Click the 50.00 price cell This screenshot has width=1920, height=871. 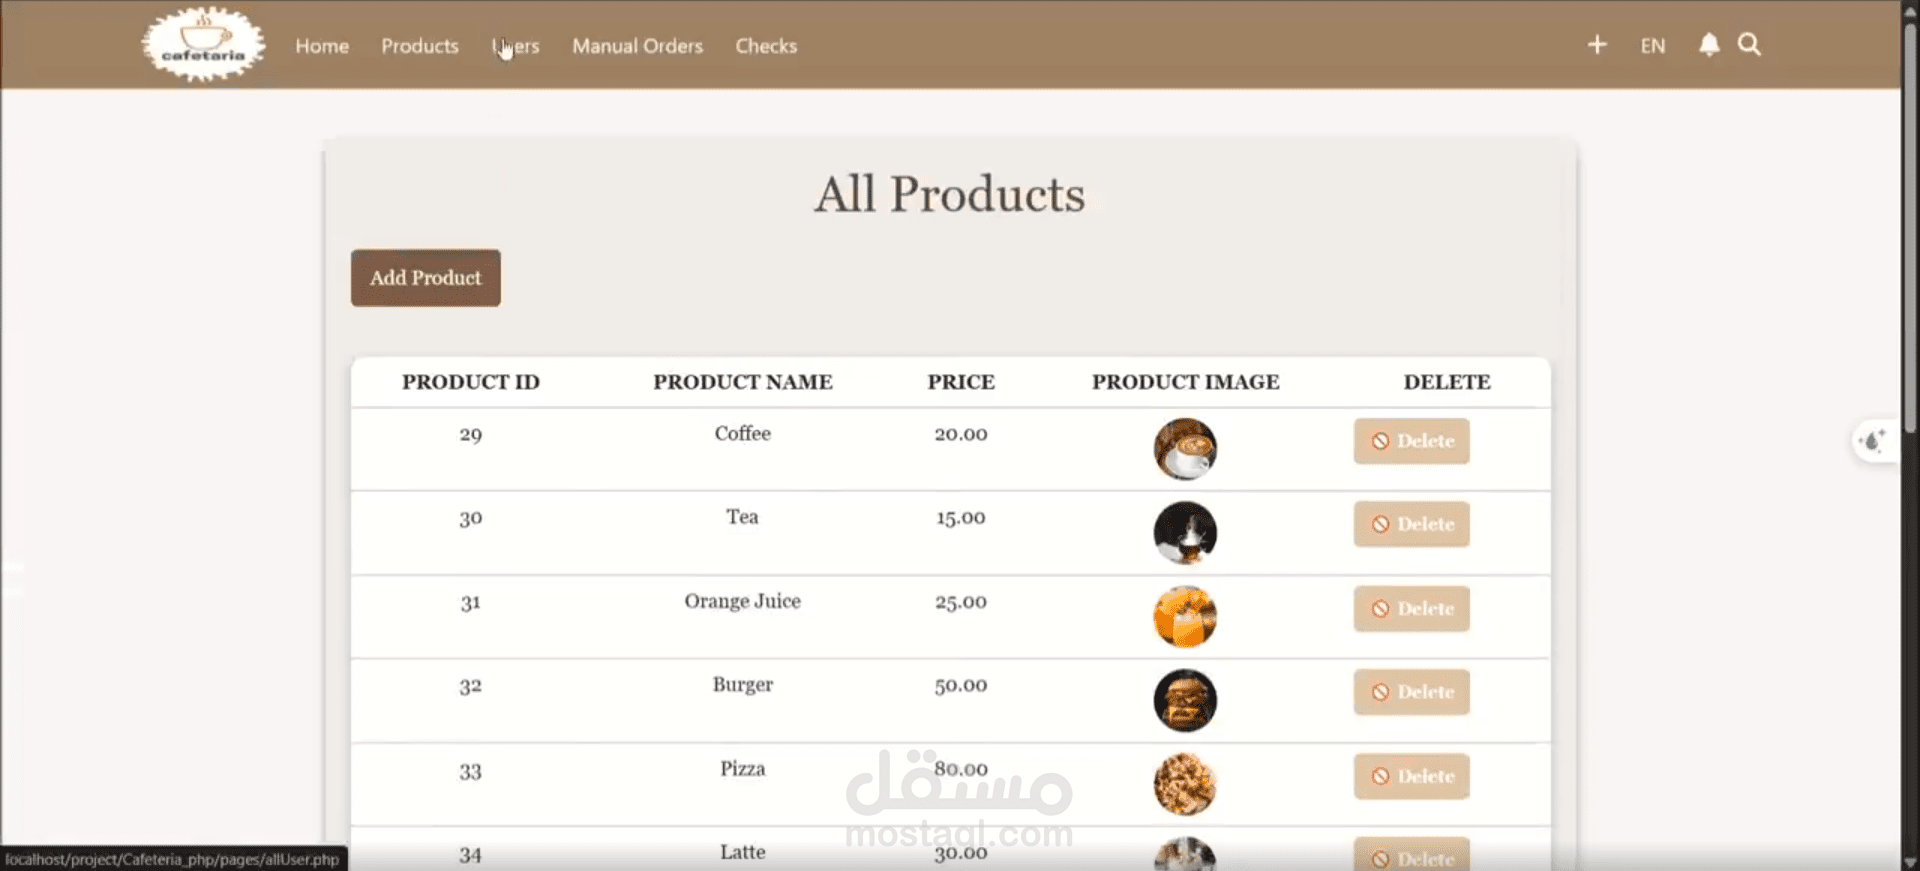[961, 686]
